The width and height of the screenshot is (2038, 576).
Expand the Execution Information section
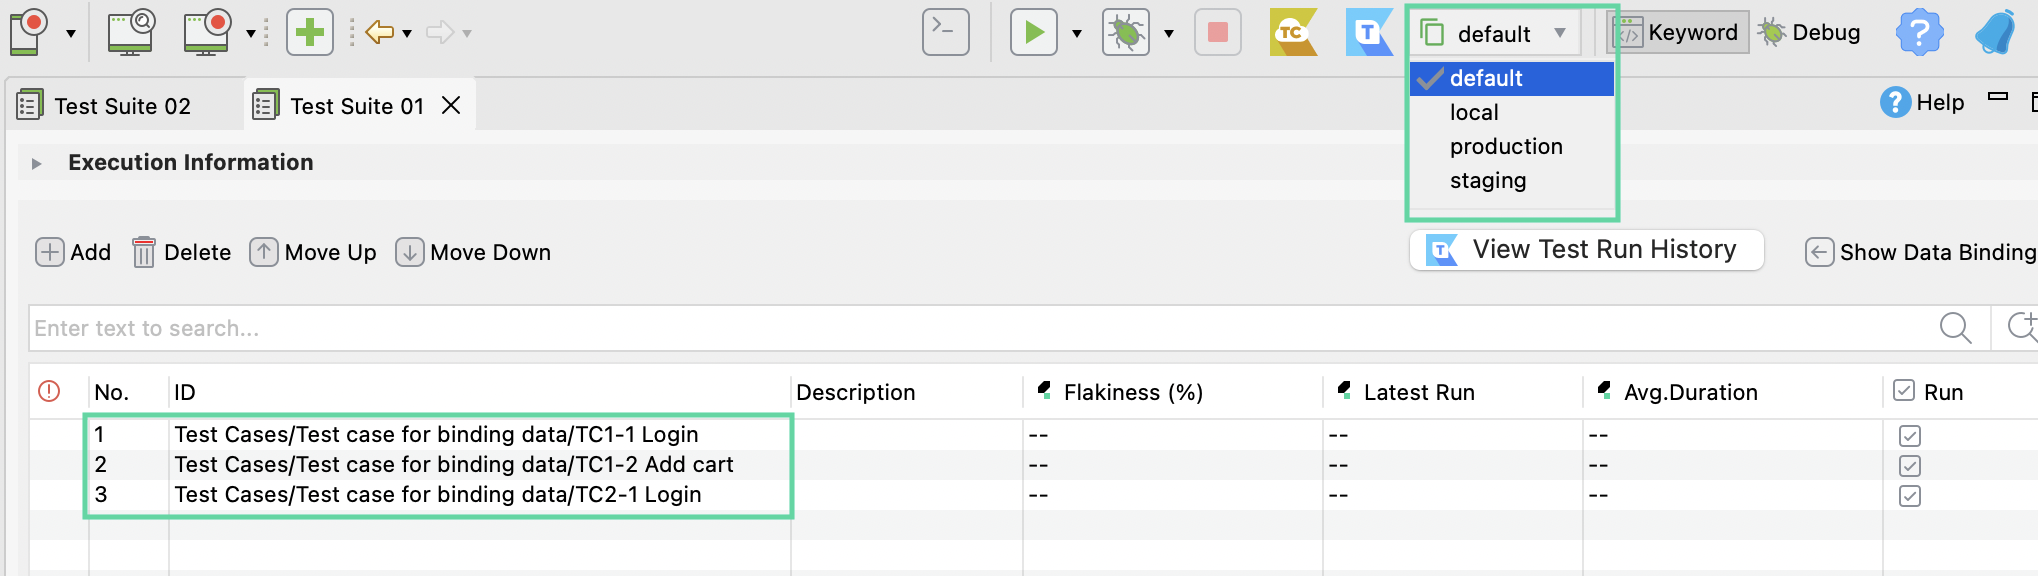pyautogui.click(x=37, y=163)
